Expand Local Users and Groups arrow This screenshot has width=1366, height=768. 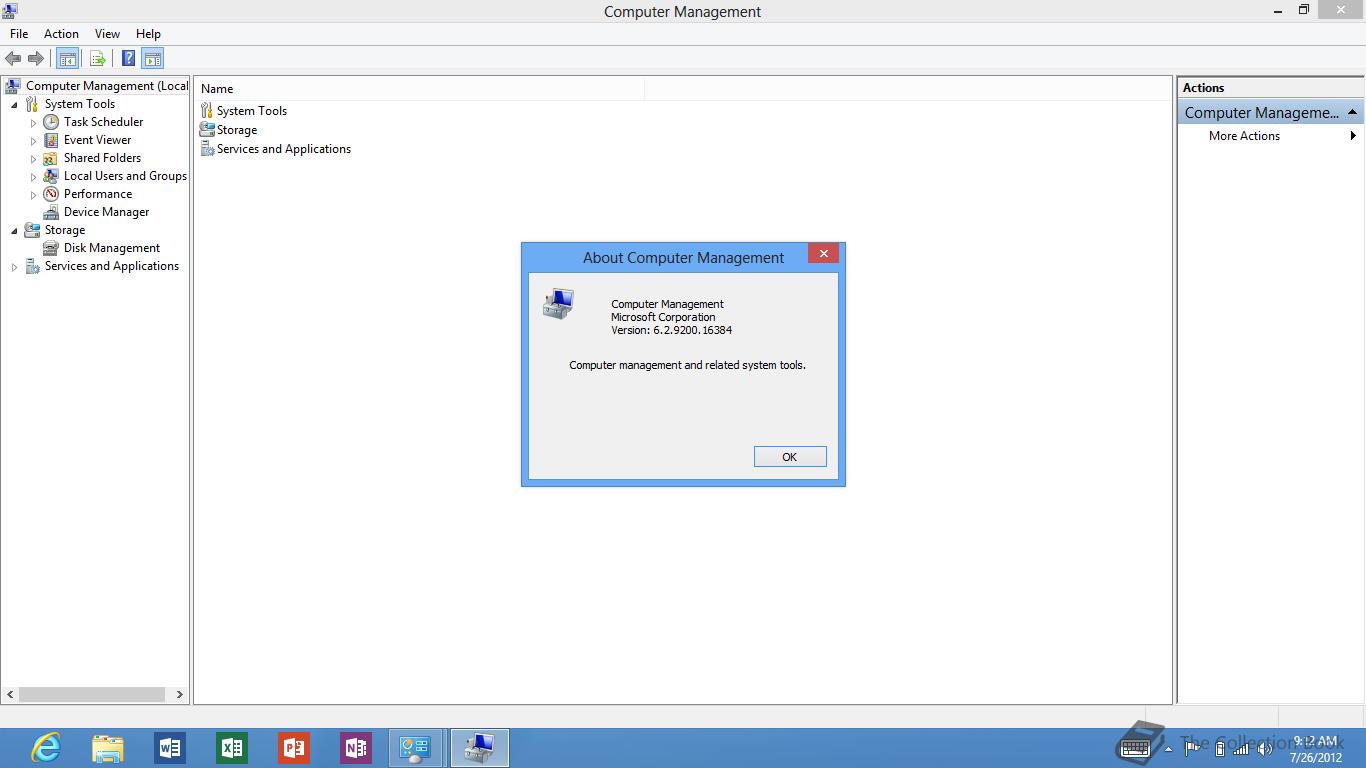pyautogui.click(x=33, y=177)
